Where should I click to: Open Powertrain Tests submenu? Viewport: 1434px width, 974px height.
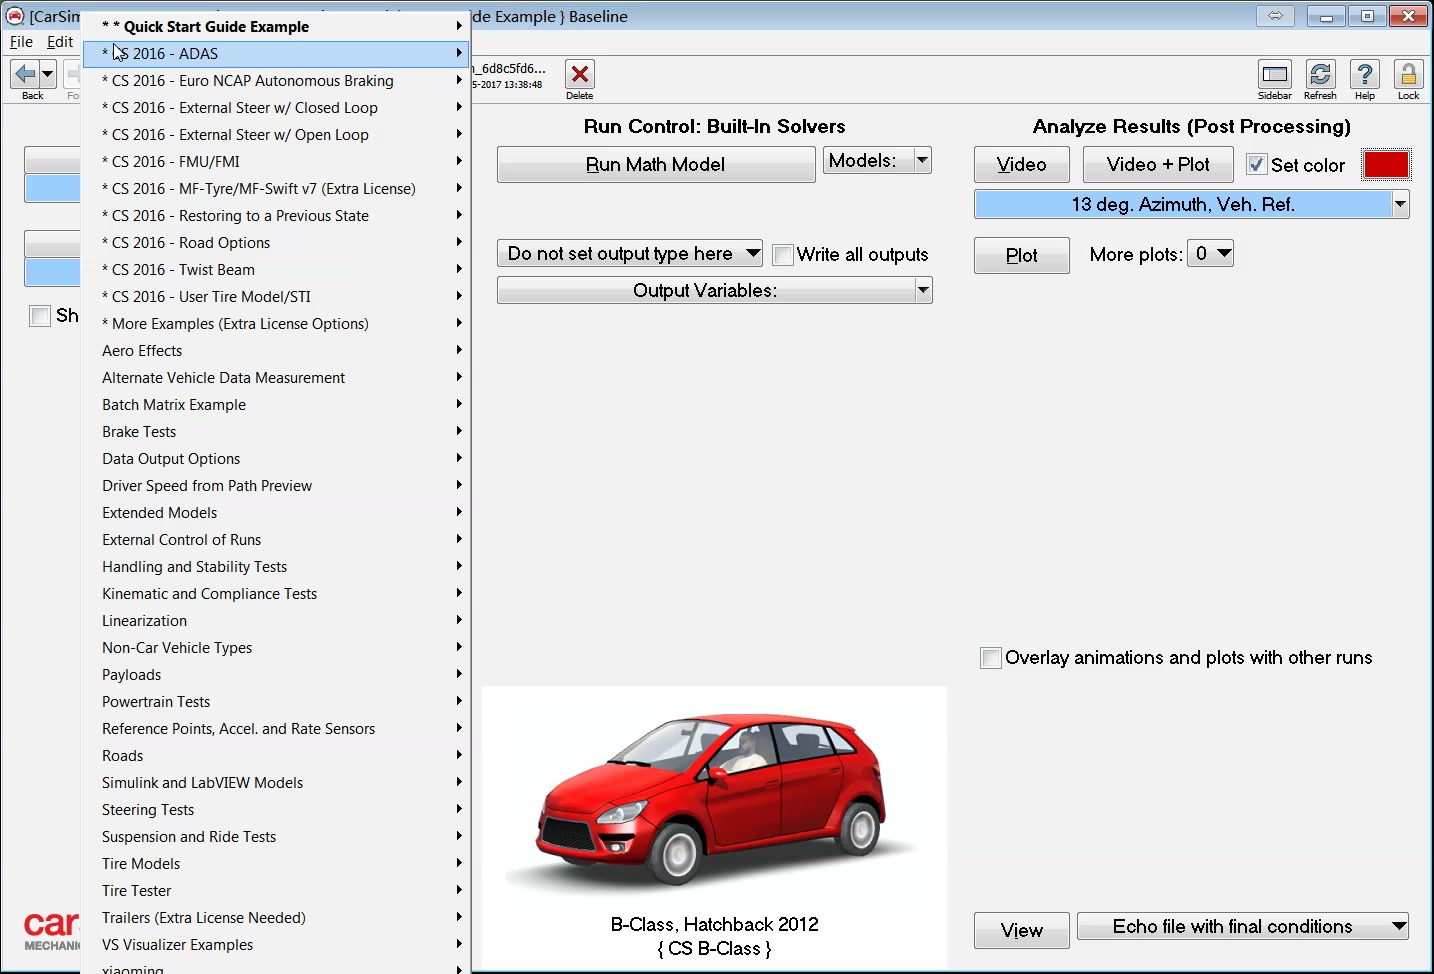pos(276,702)
